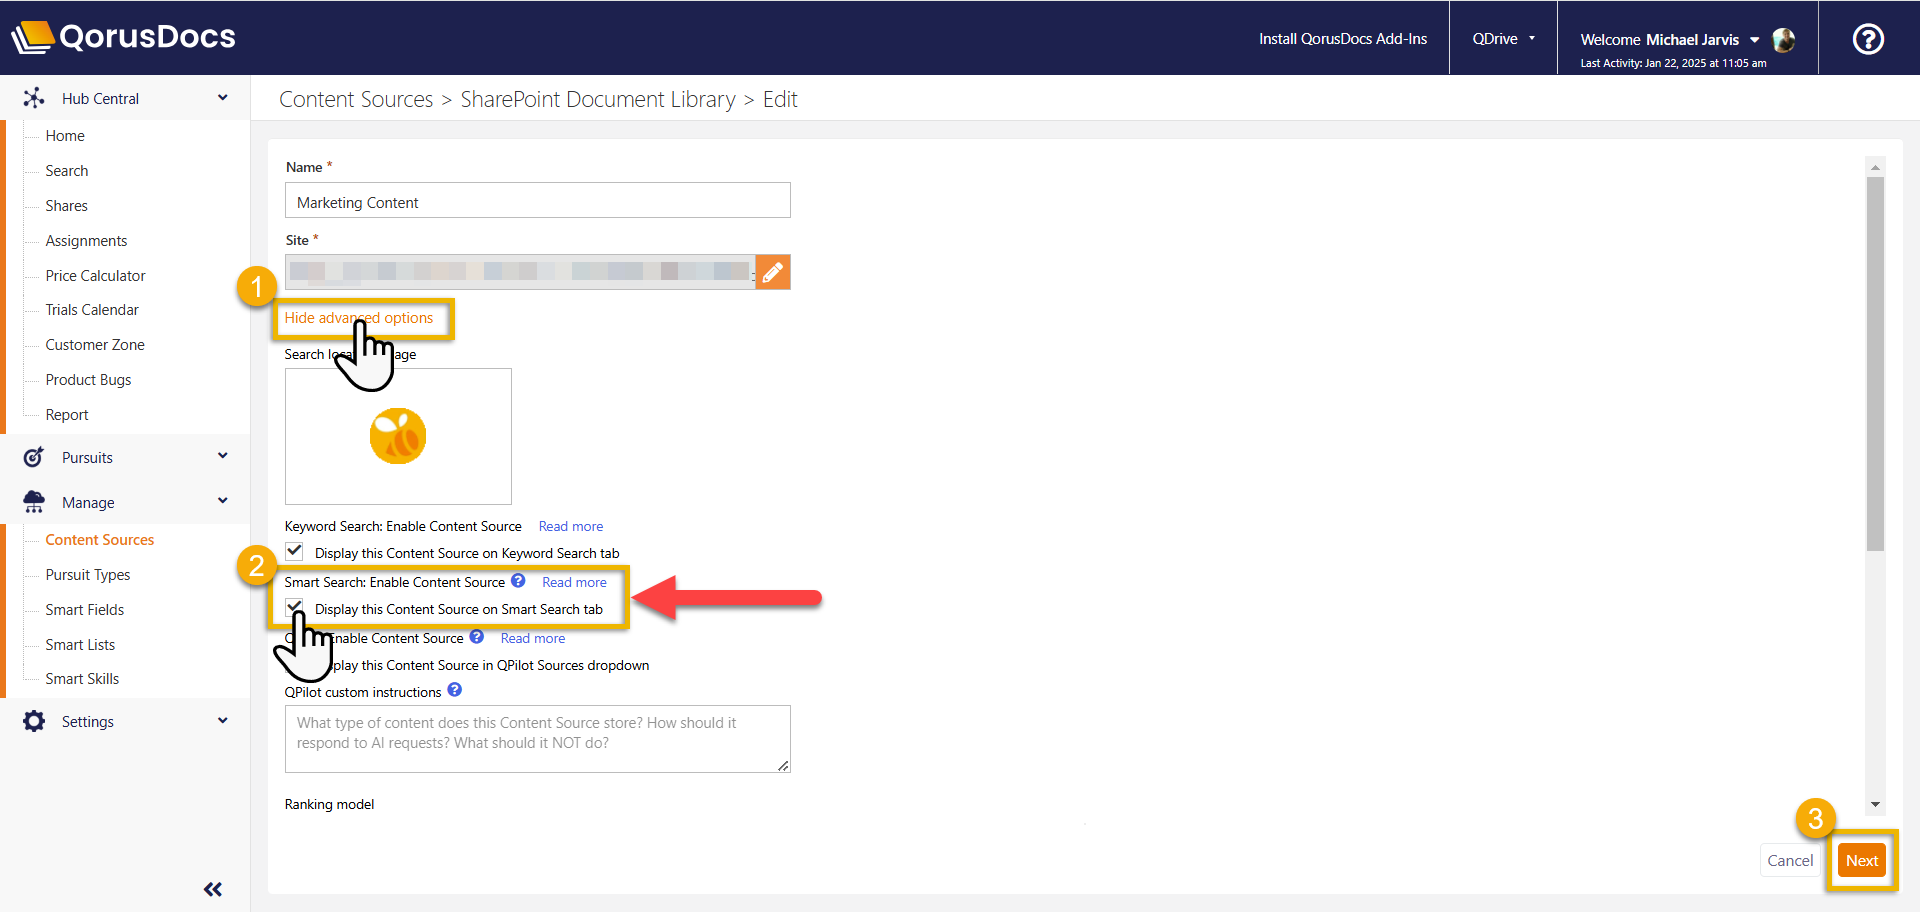Click Read more for Keyword Search

click(x=571, y=527)
